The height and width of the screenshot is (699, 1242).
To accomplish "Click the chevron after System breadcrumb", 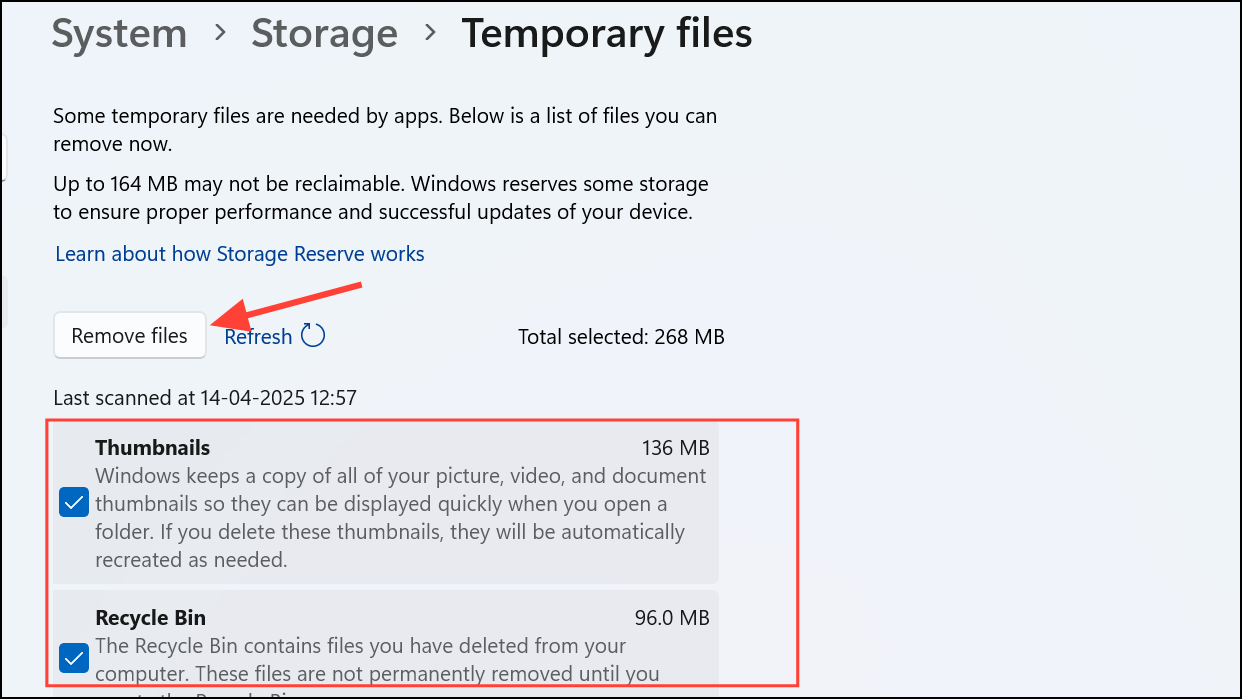I will point(220,34).
